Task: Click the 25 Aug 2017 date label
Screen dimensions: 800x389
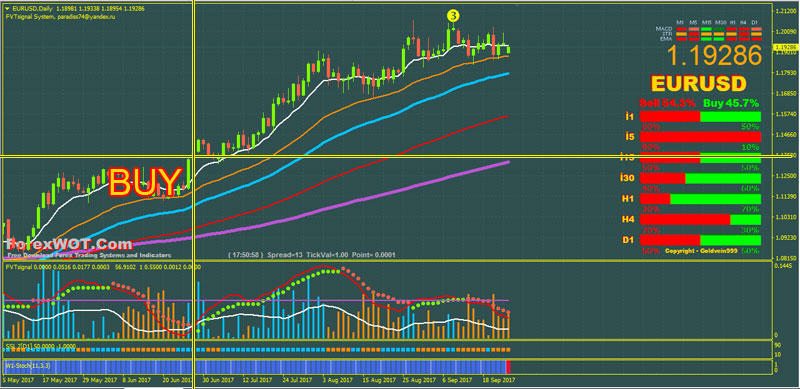Action: (419, 380)
